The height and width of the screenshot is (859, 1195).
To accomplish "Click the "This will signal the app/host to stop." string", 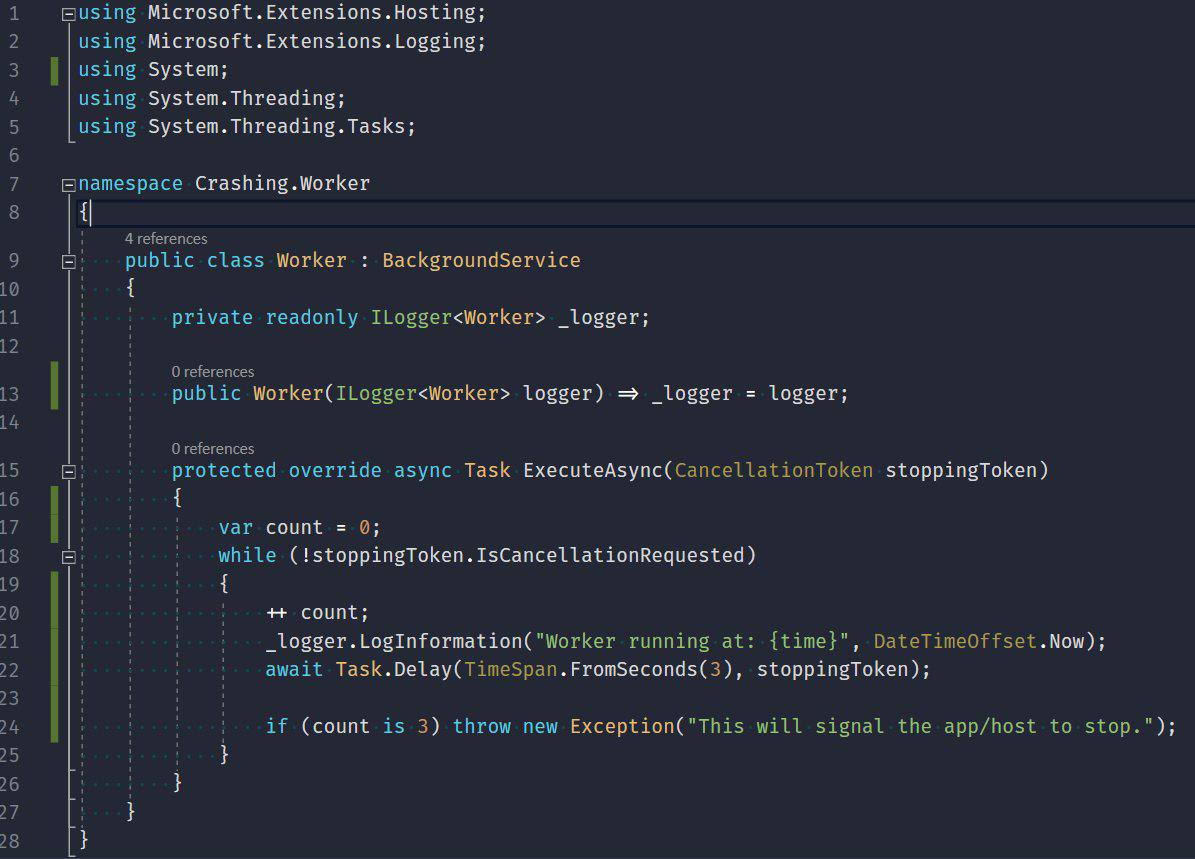I will click(920, 726).
